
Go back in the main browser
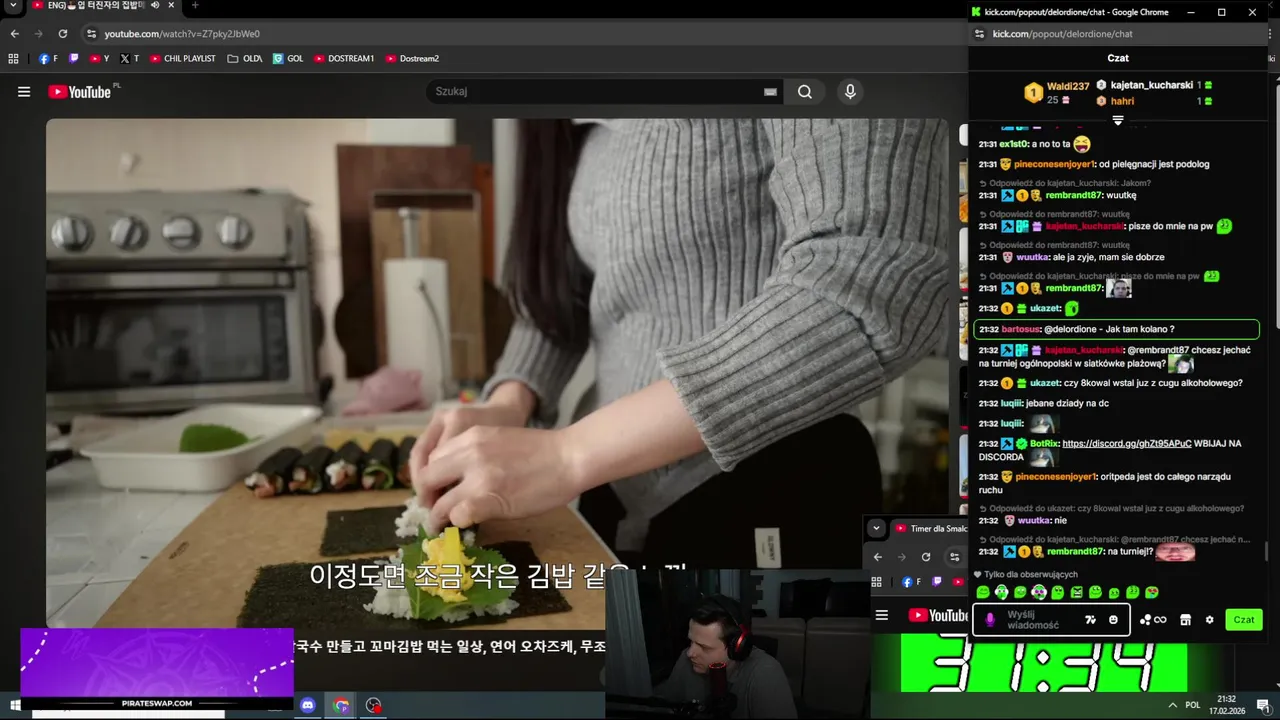point(14,33)
